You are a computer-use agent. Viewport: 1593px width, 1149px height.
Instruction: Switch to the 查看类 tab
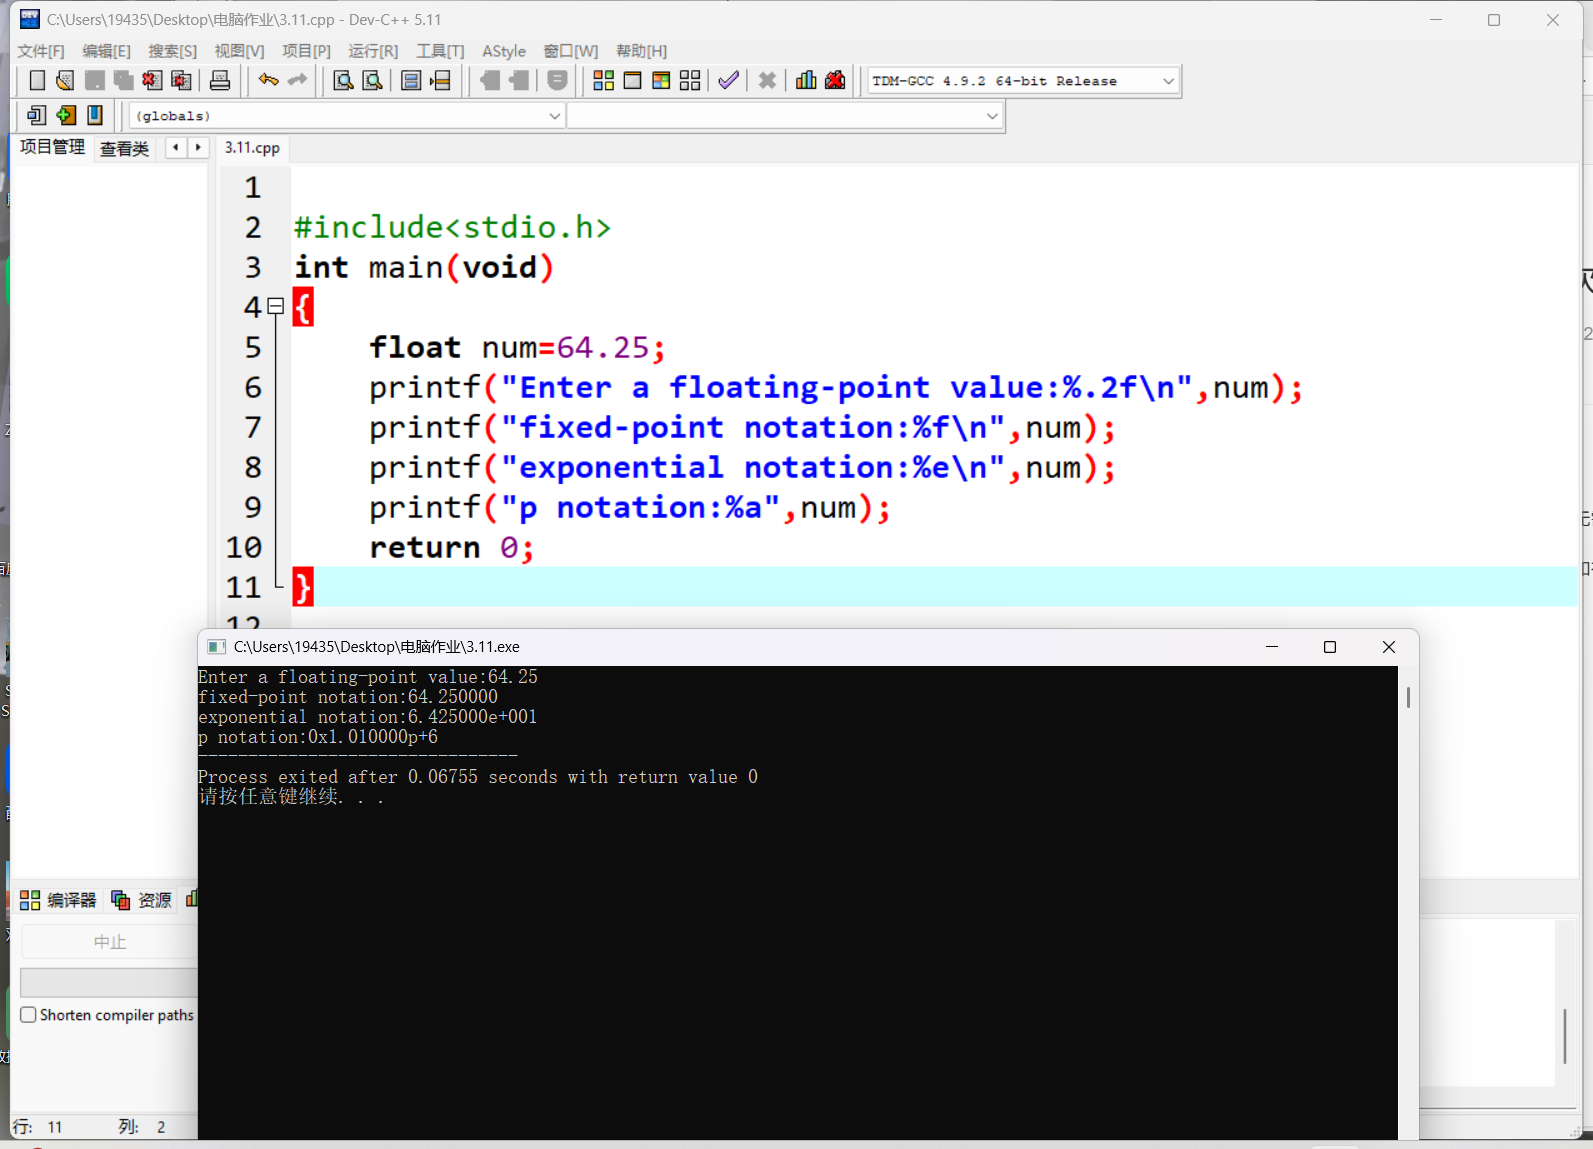(x=124, y=149)
